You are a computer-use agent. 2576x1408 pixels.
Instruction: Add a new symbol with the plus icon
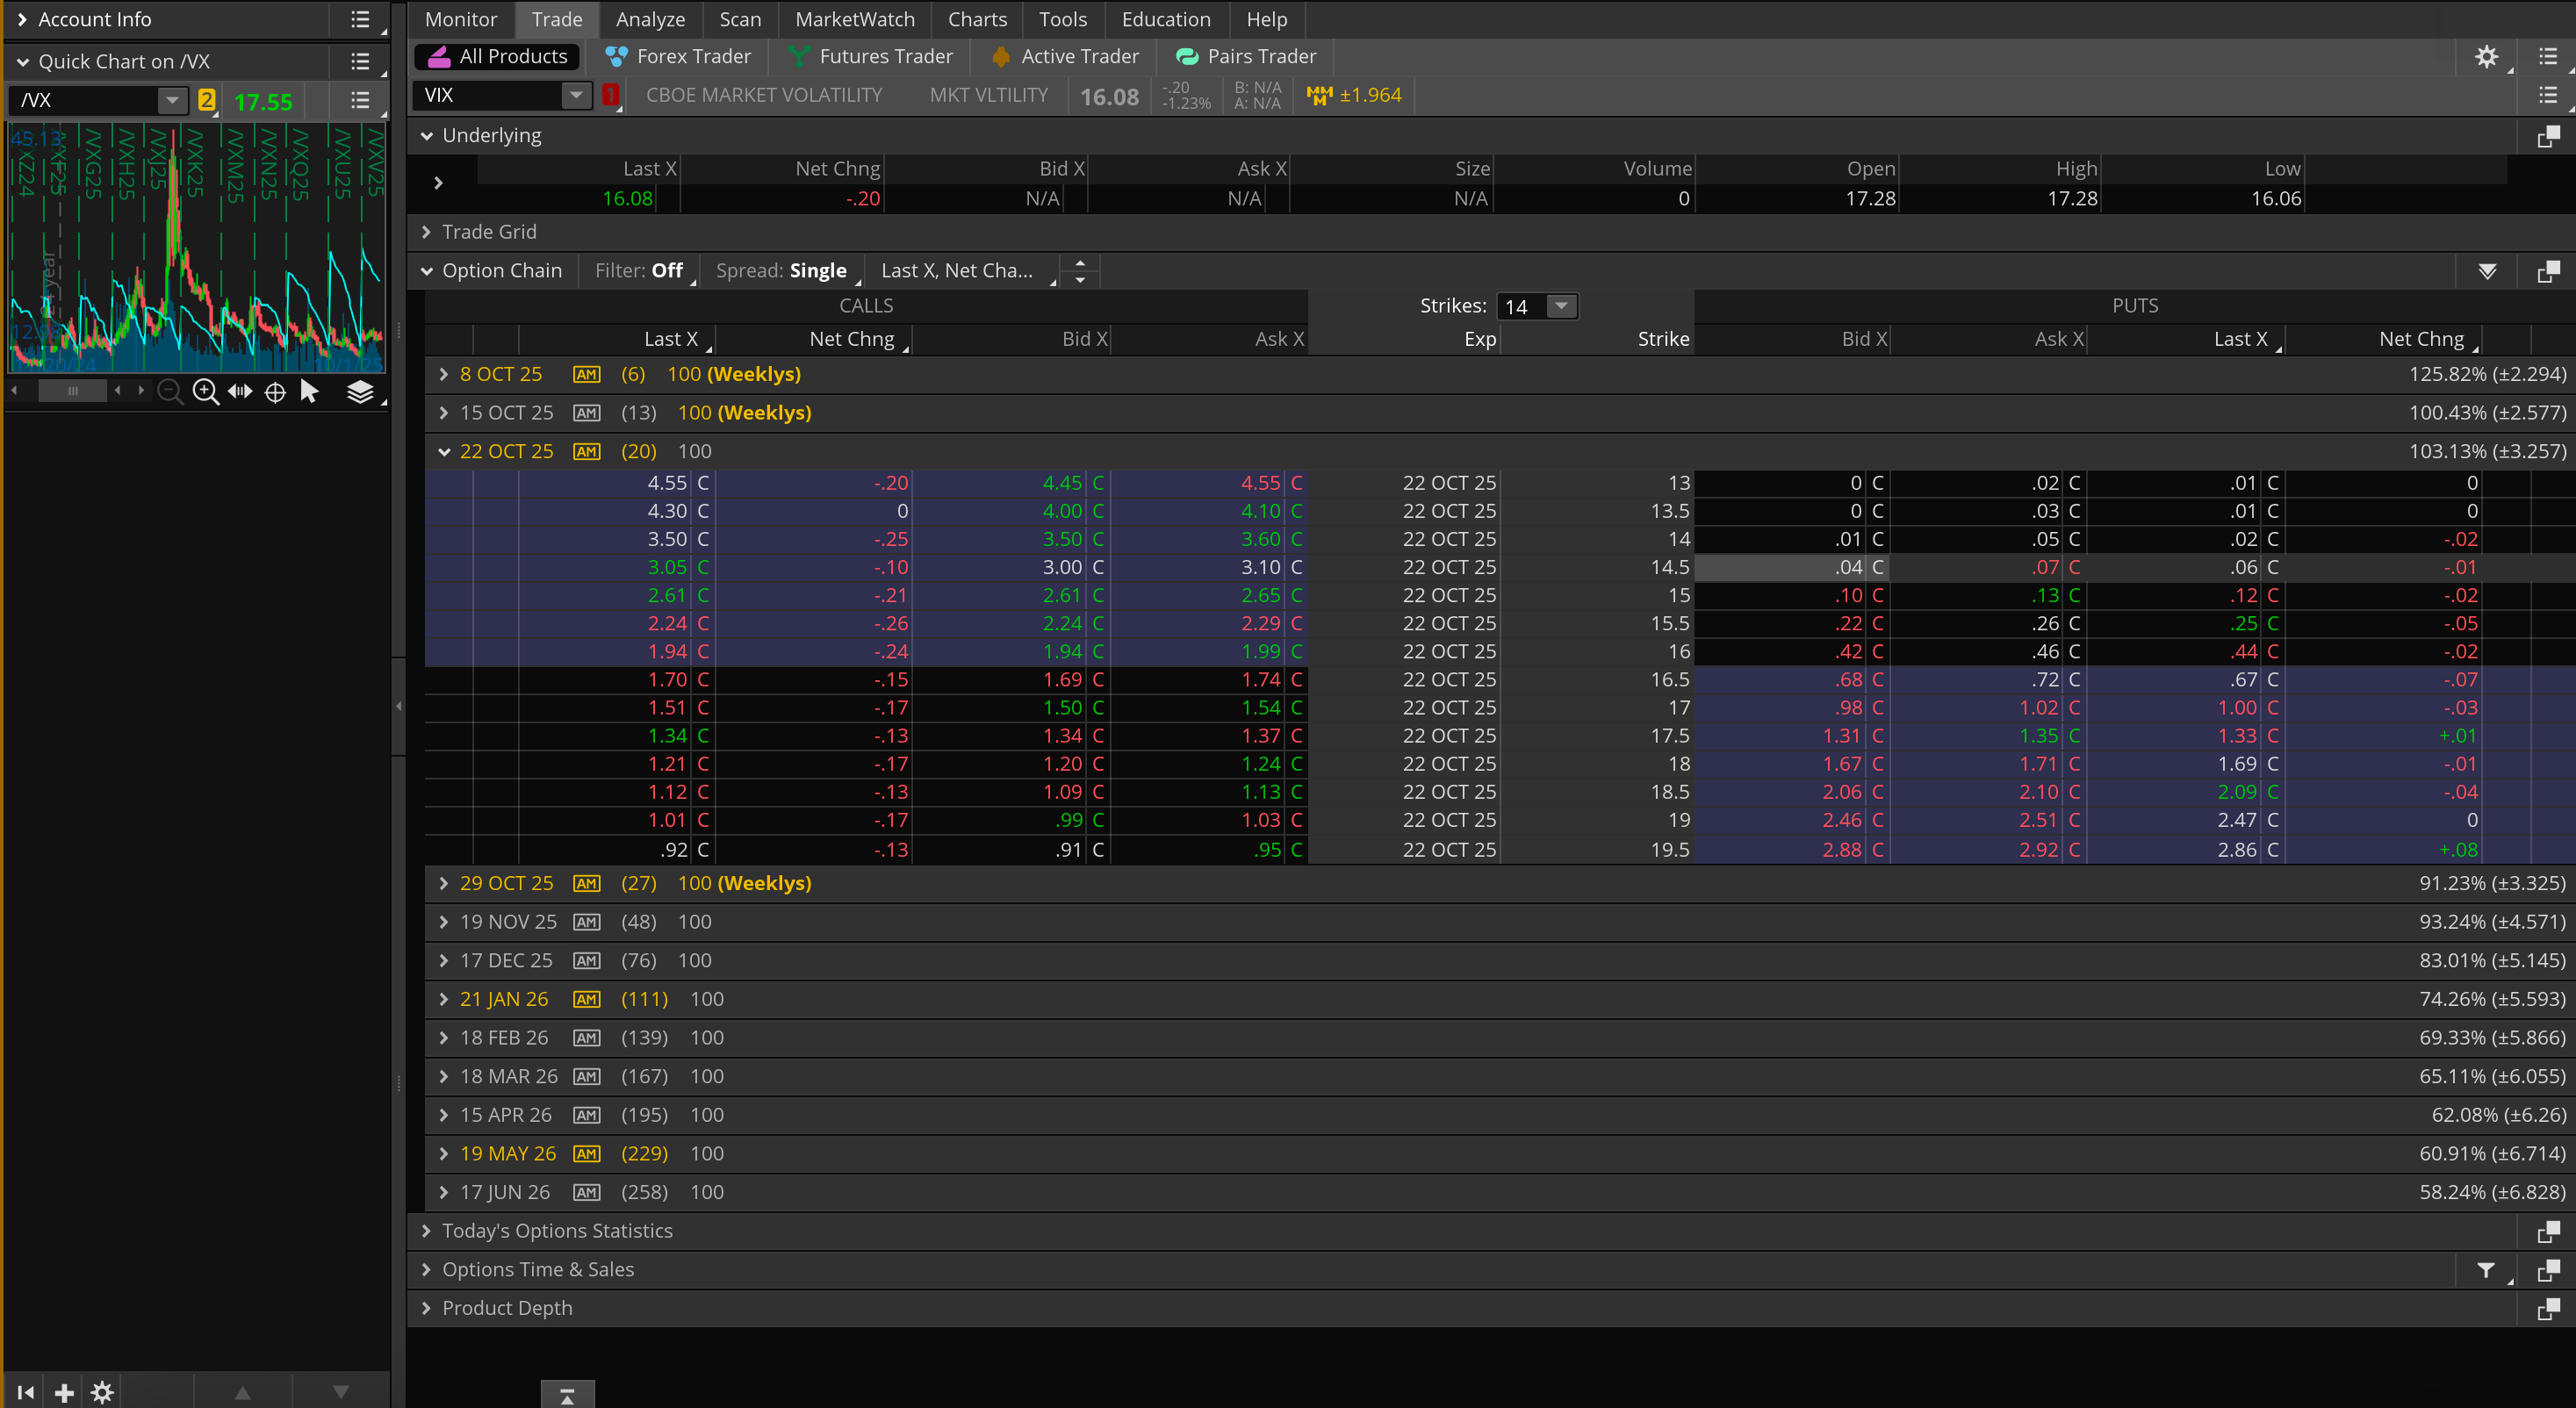(x=64, y=1391)
